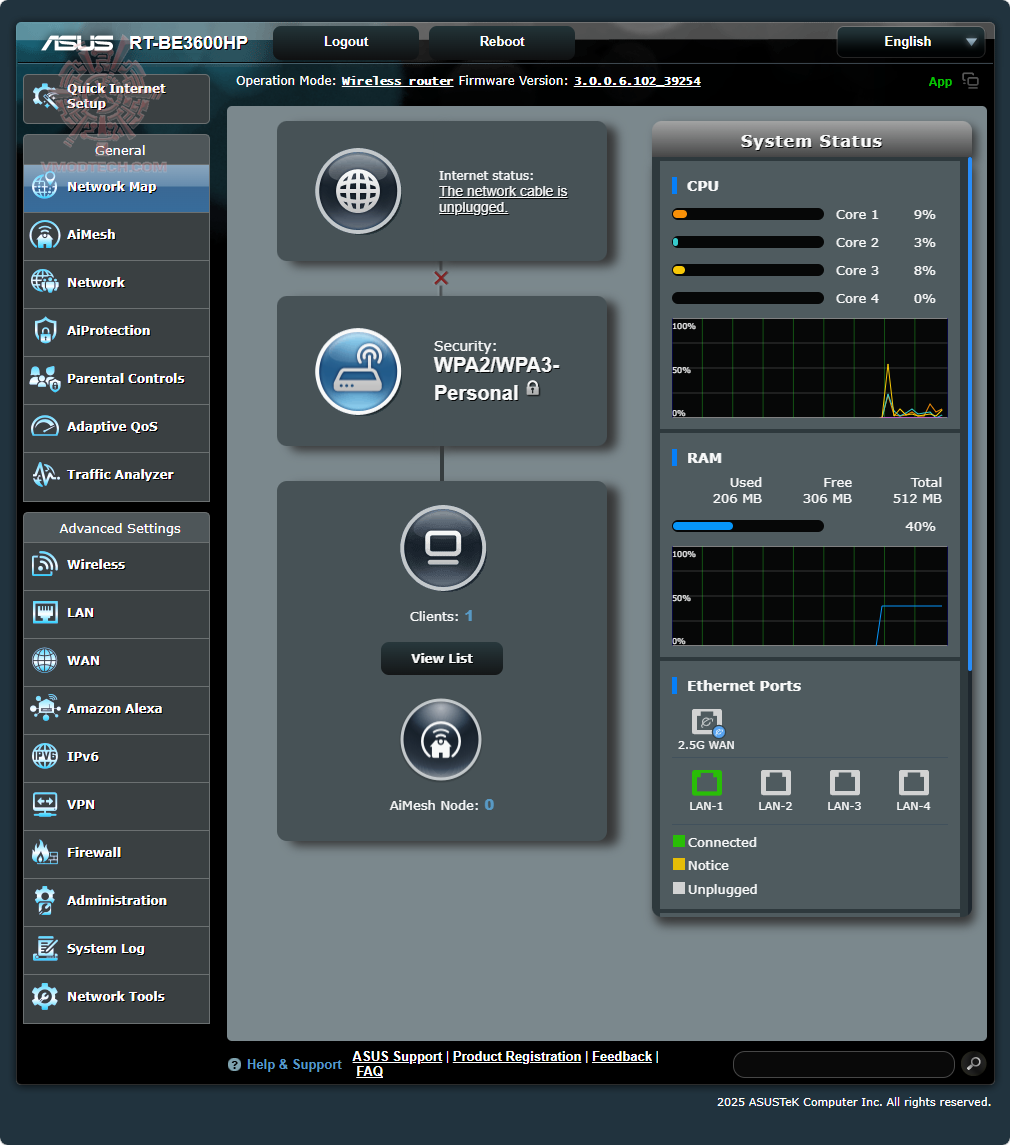Click the Clients count number 1
Screen dimensions: 1010x1145
point(469,616)
